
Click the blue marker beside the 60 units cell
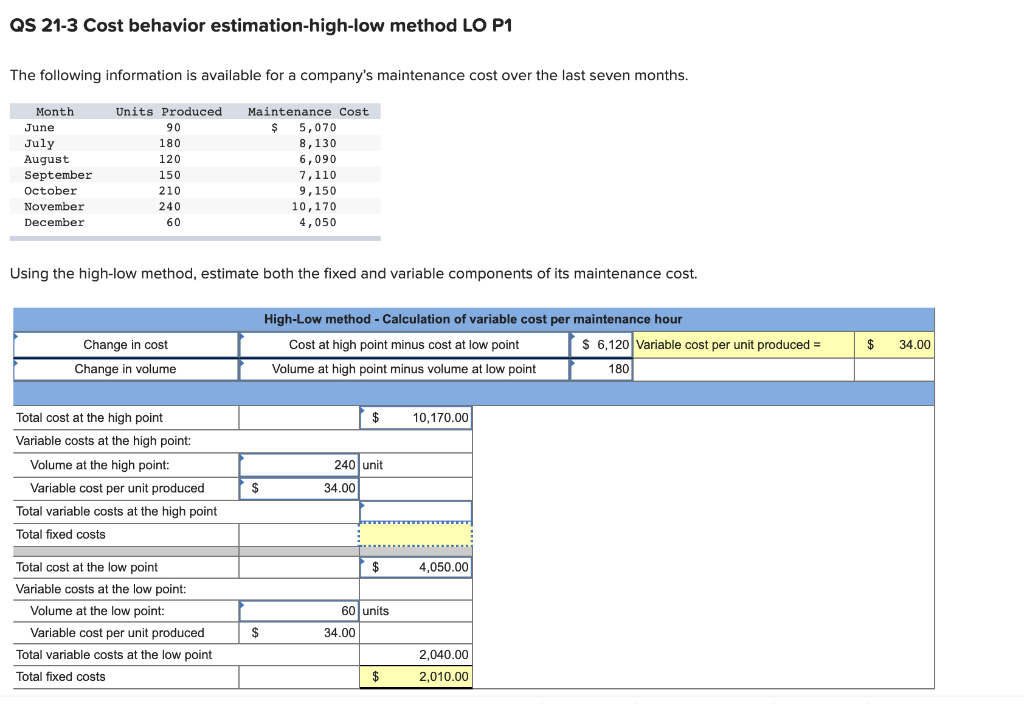(243, 604)
